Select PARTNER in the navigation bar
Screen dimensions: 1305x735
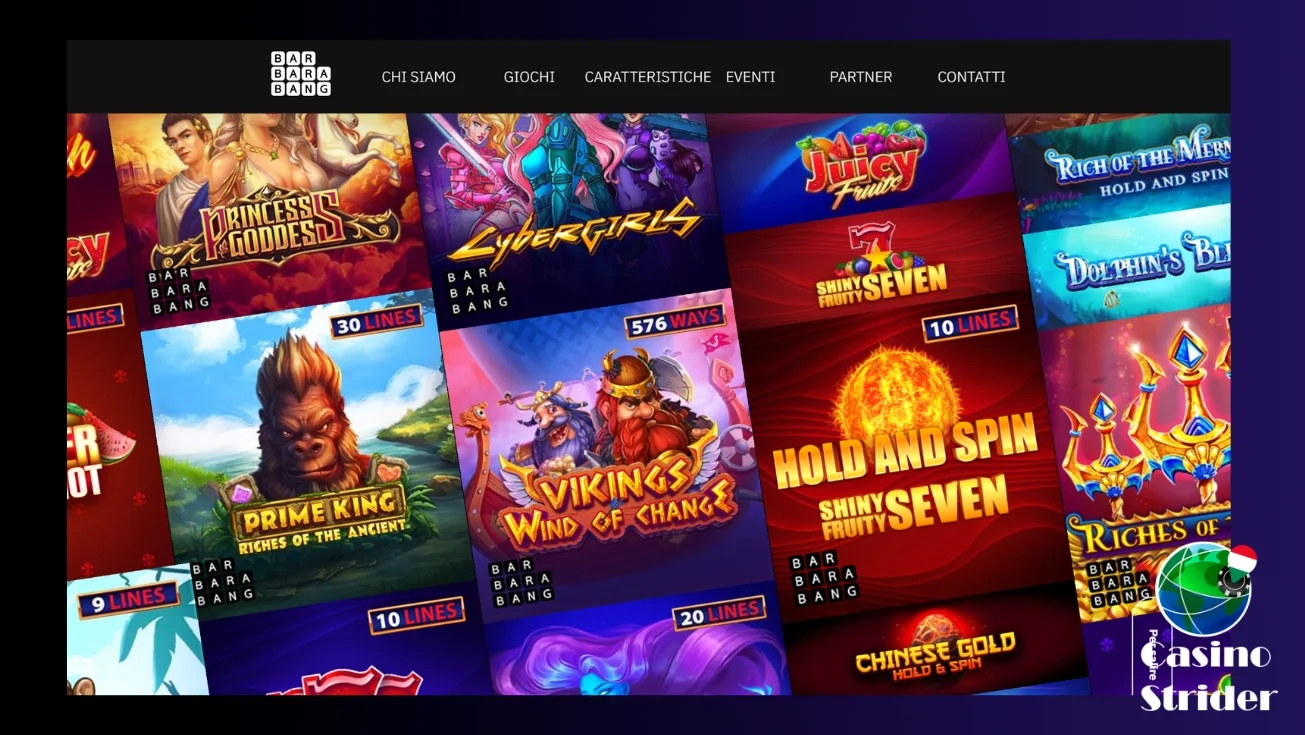[x=861, y=77]
